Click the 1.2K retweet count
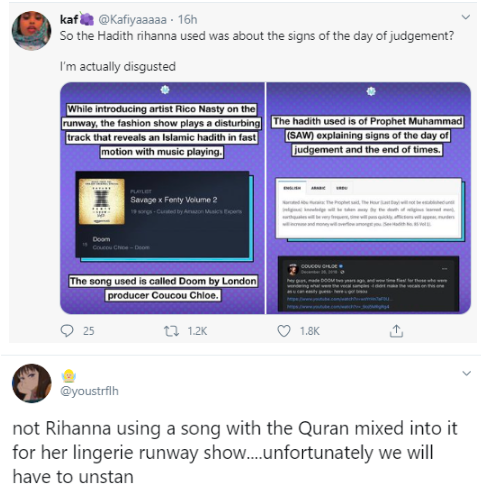This screenshot has width=481, height=491. pyautogui.click(x=197, y=331)
